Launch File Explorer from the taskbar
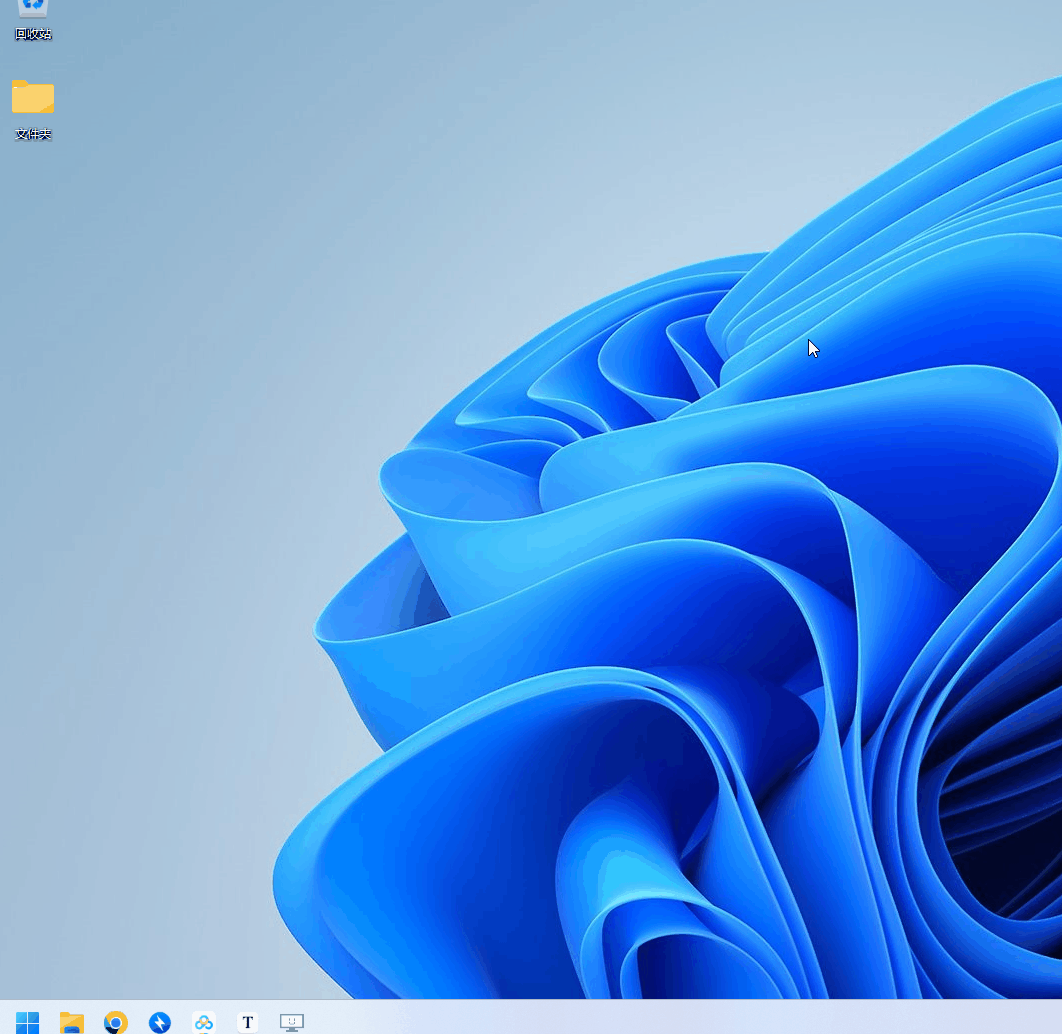1062x1034 pixels. pyautogui.click(x=72, y=1021)
